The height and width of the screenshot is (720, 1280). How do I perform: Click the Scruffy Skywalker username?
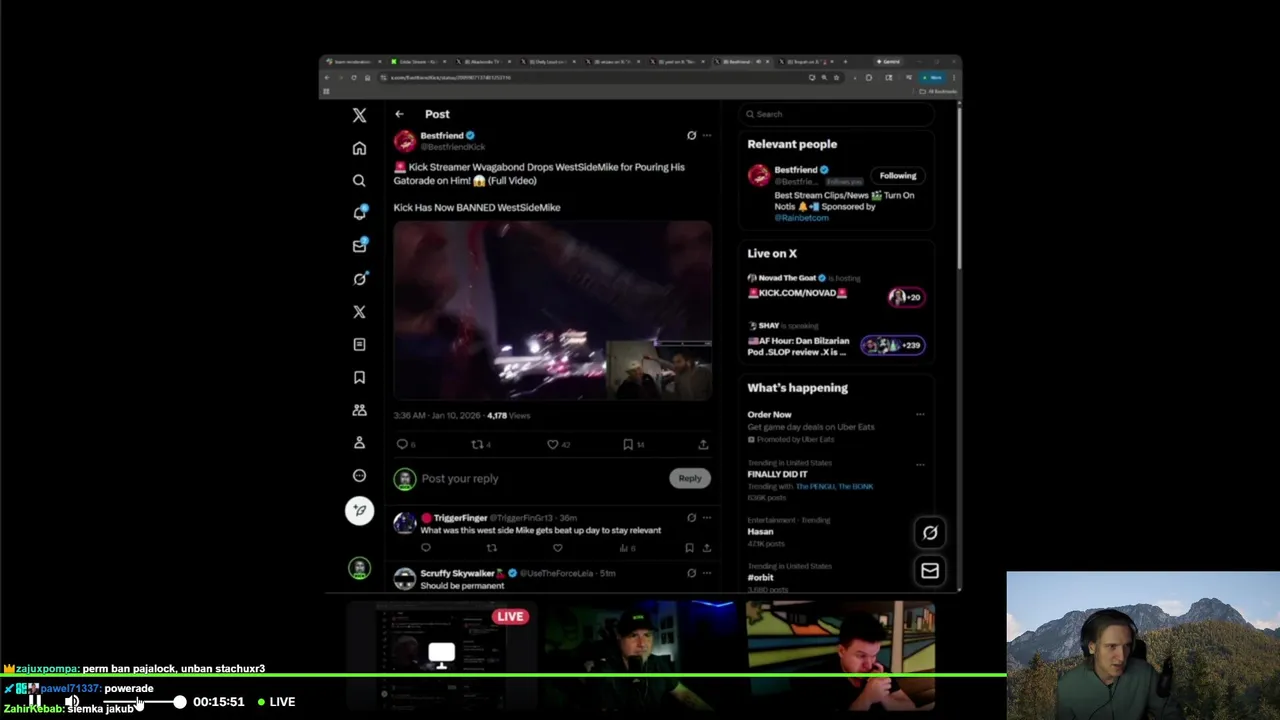click(458, 573)
